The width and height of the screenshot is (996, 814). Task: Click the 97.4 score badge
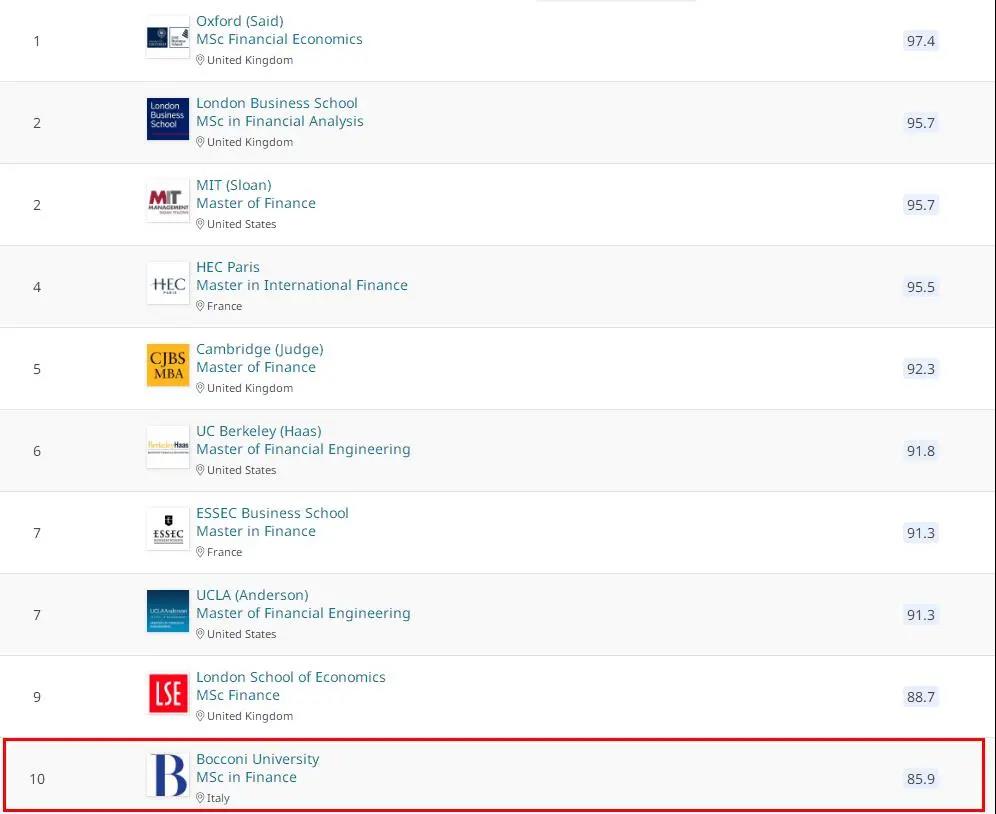point(920,41)
